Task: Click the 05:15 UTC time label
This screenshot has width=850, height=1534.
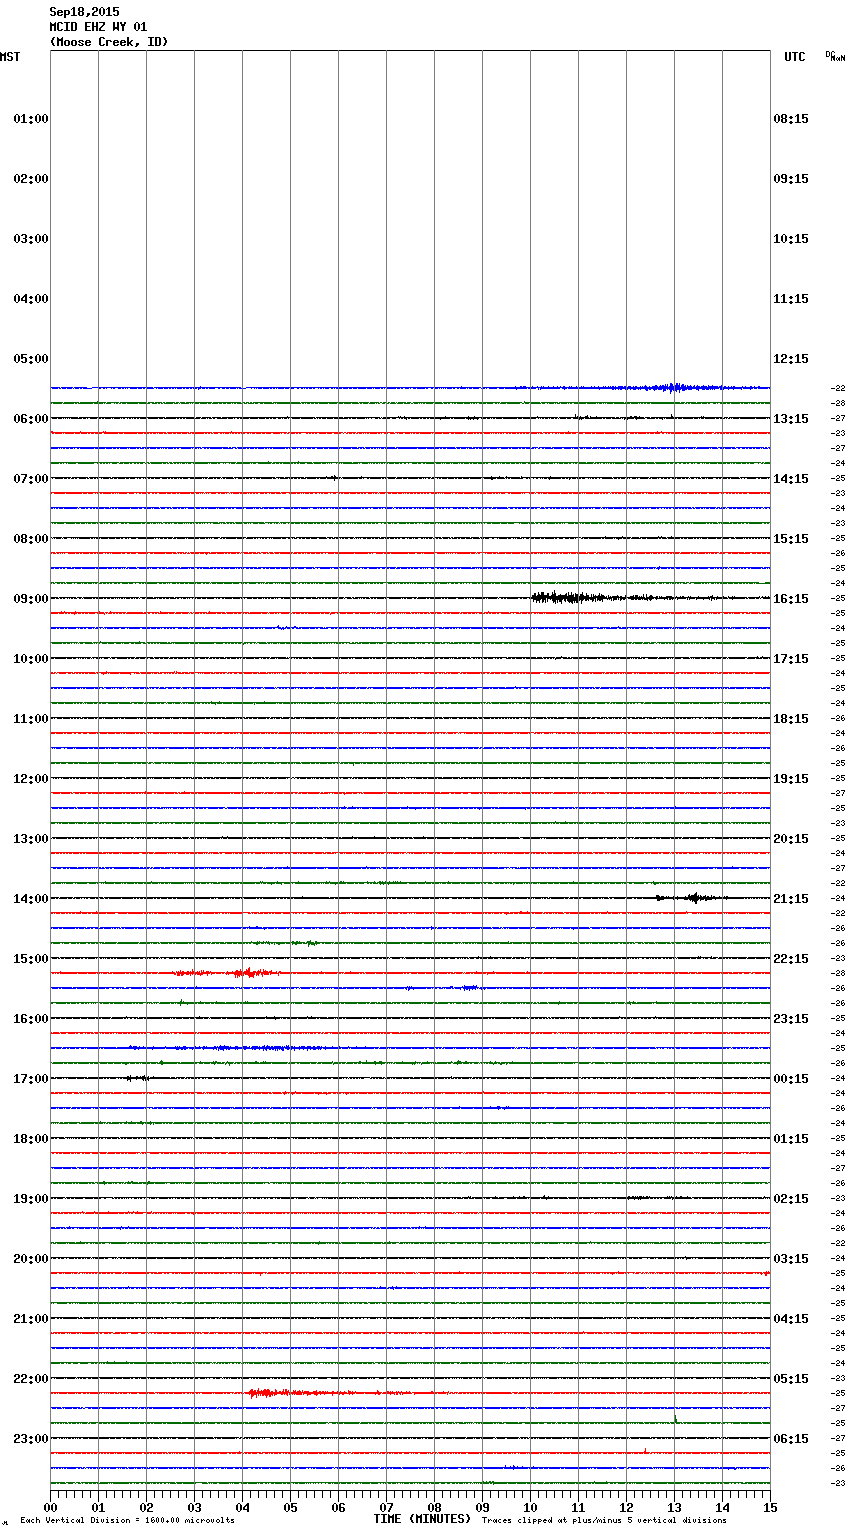Action: [x=791, y=1379]
